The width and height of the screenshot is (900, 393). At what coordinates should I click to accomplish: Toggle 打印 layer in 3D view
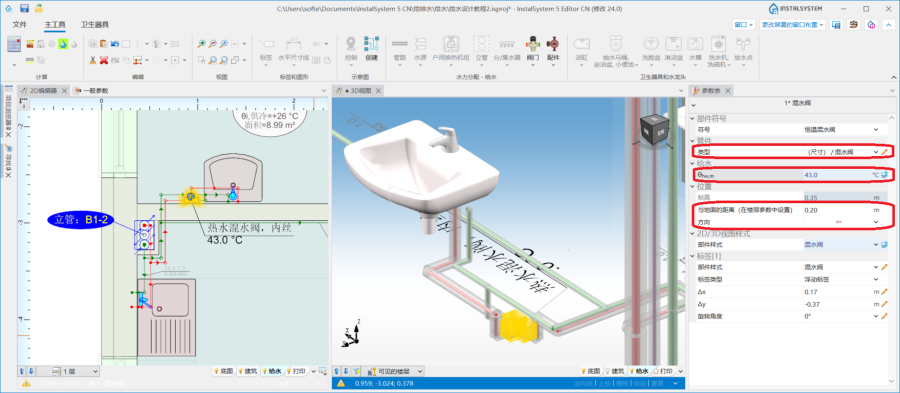click(663, 371)
